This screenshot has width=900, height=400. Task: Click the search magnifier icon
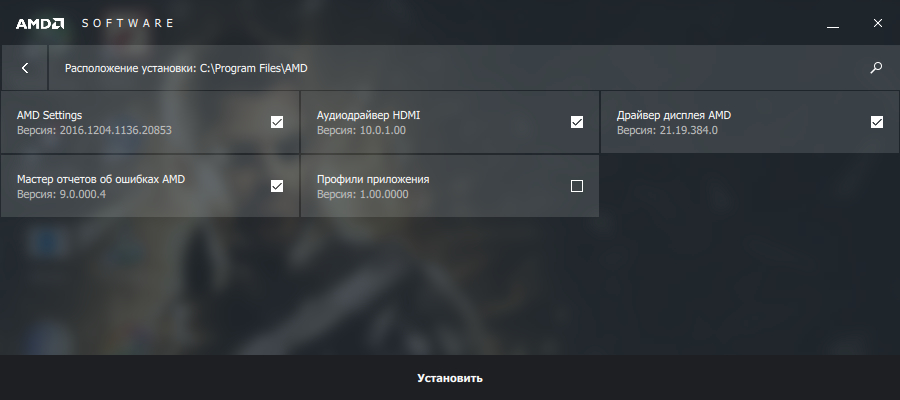pos(876,68)
